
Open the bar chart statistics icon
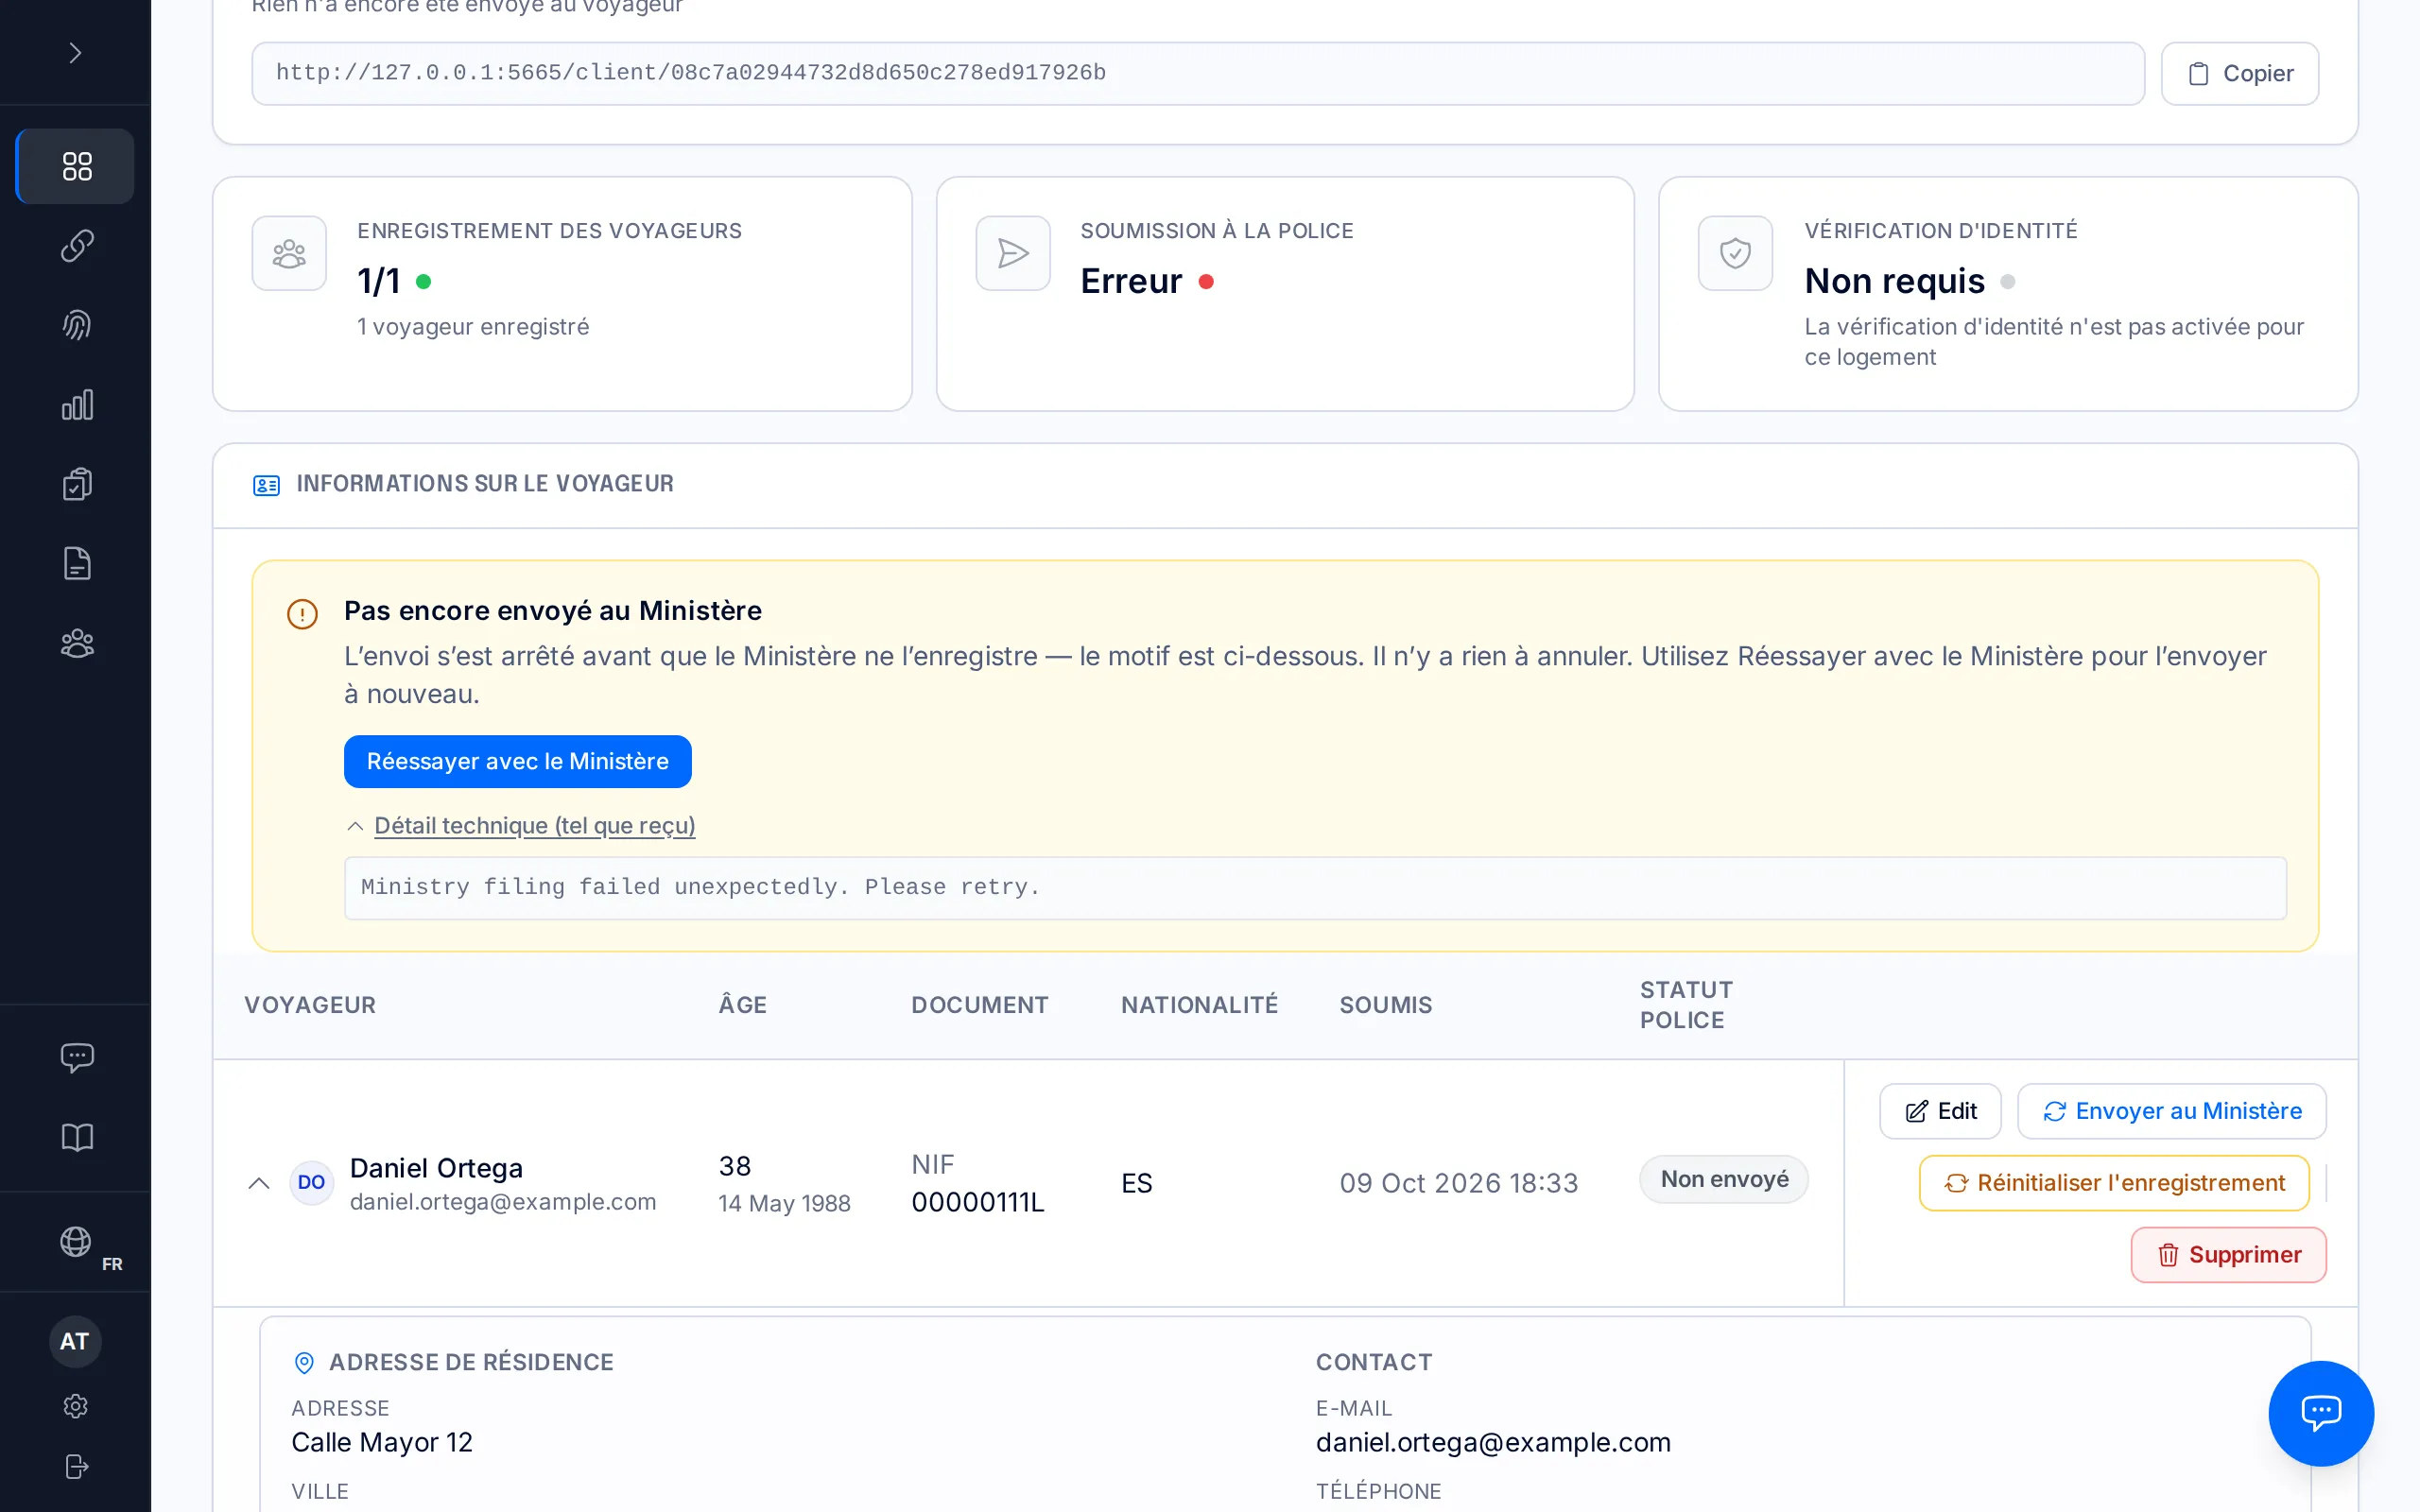[76, 405]
